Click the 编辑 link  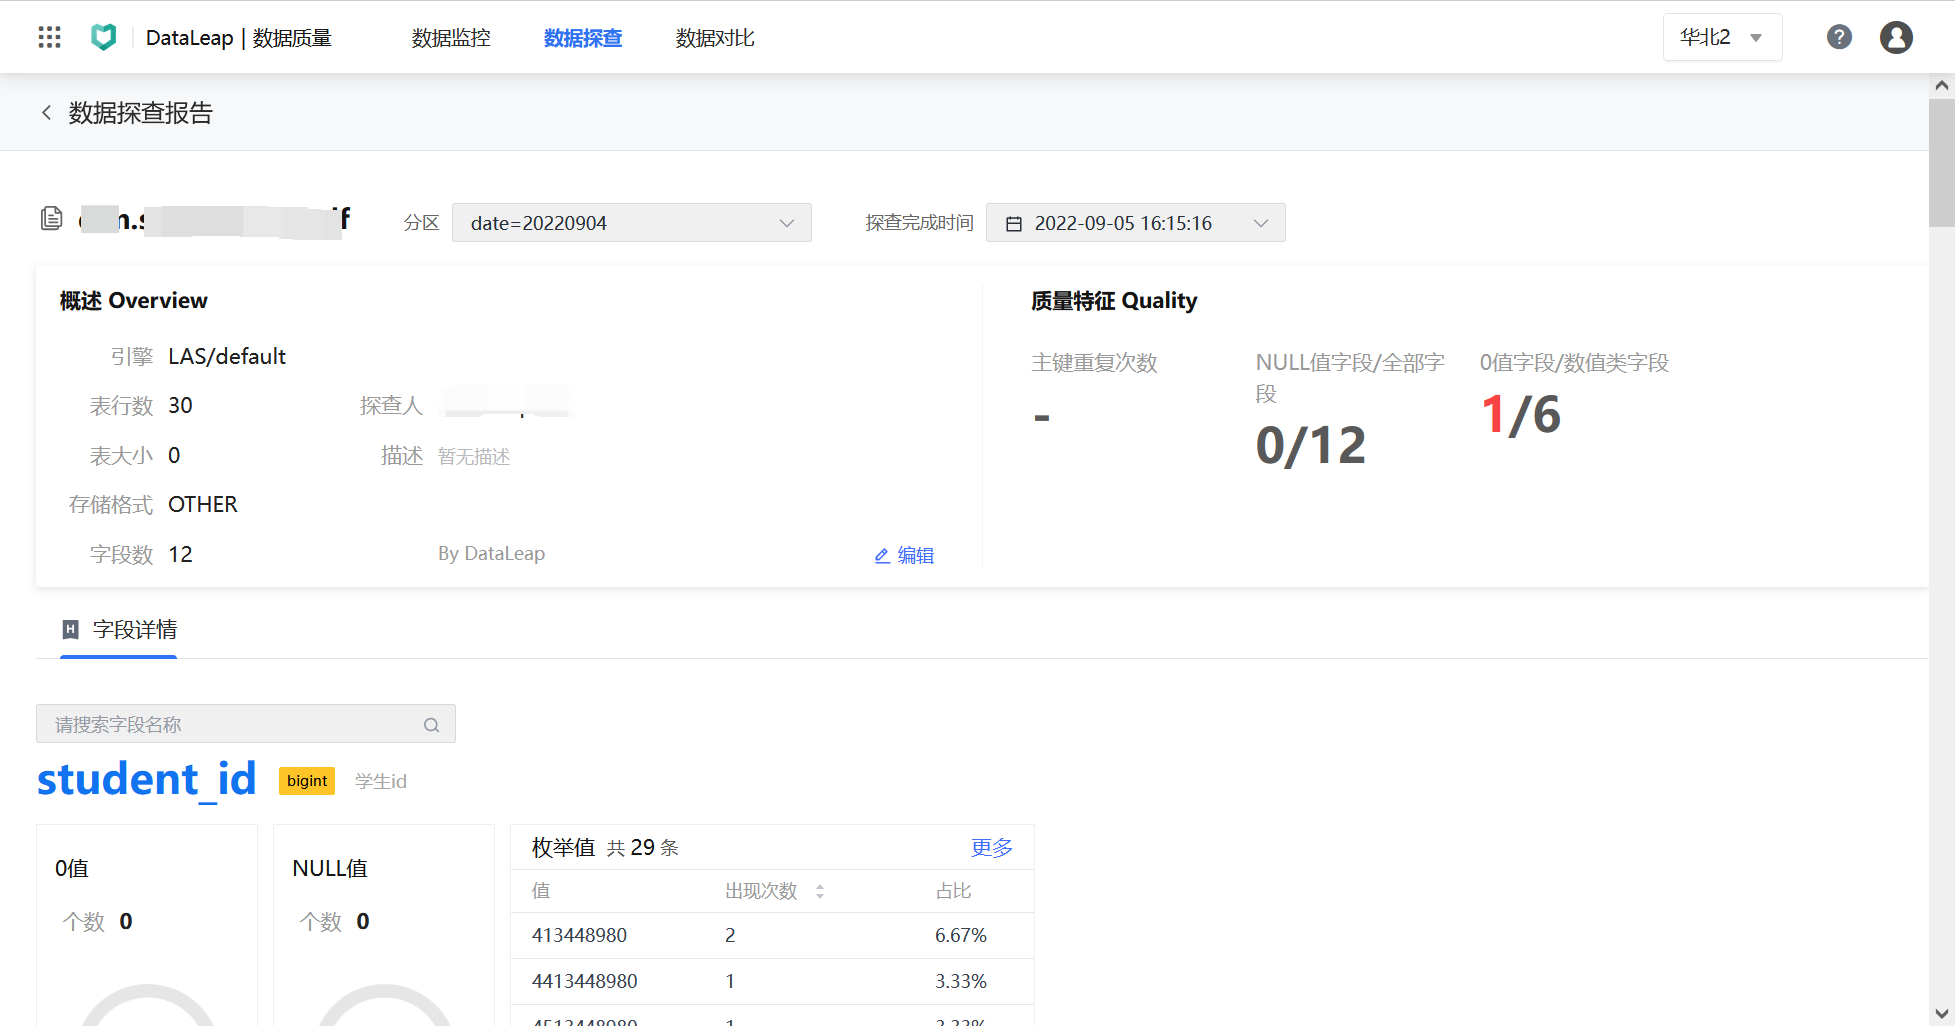tap(915, 555)
